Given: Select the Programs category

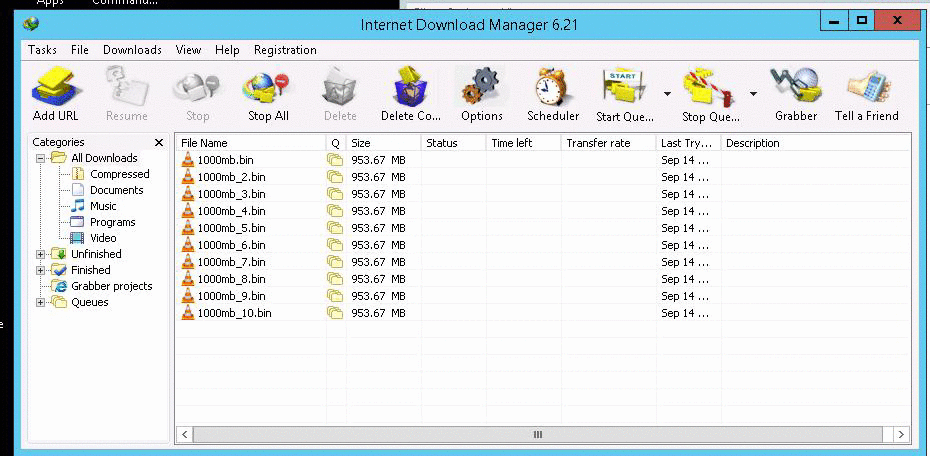Looking at the screenshot, I should click(113, 222).
